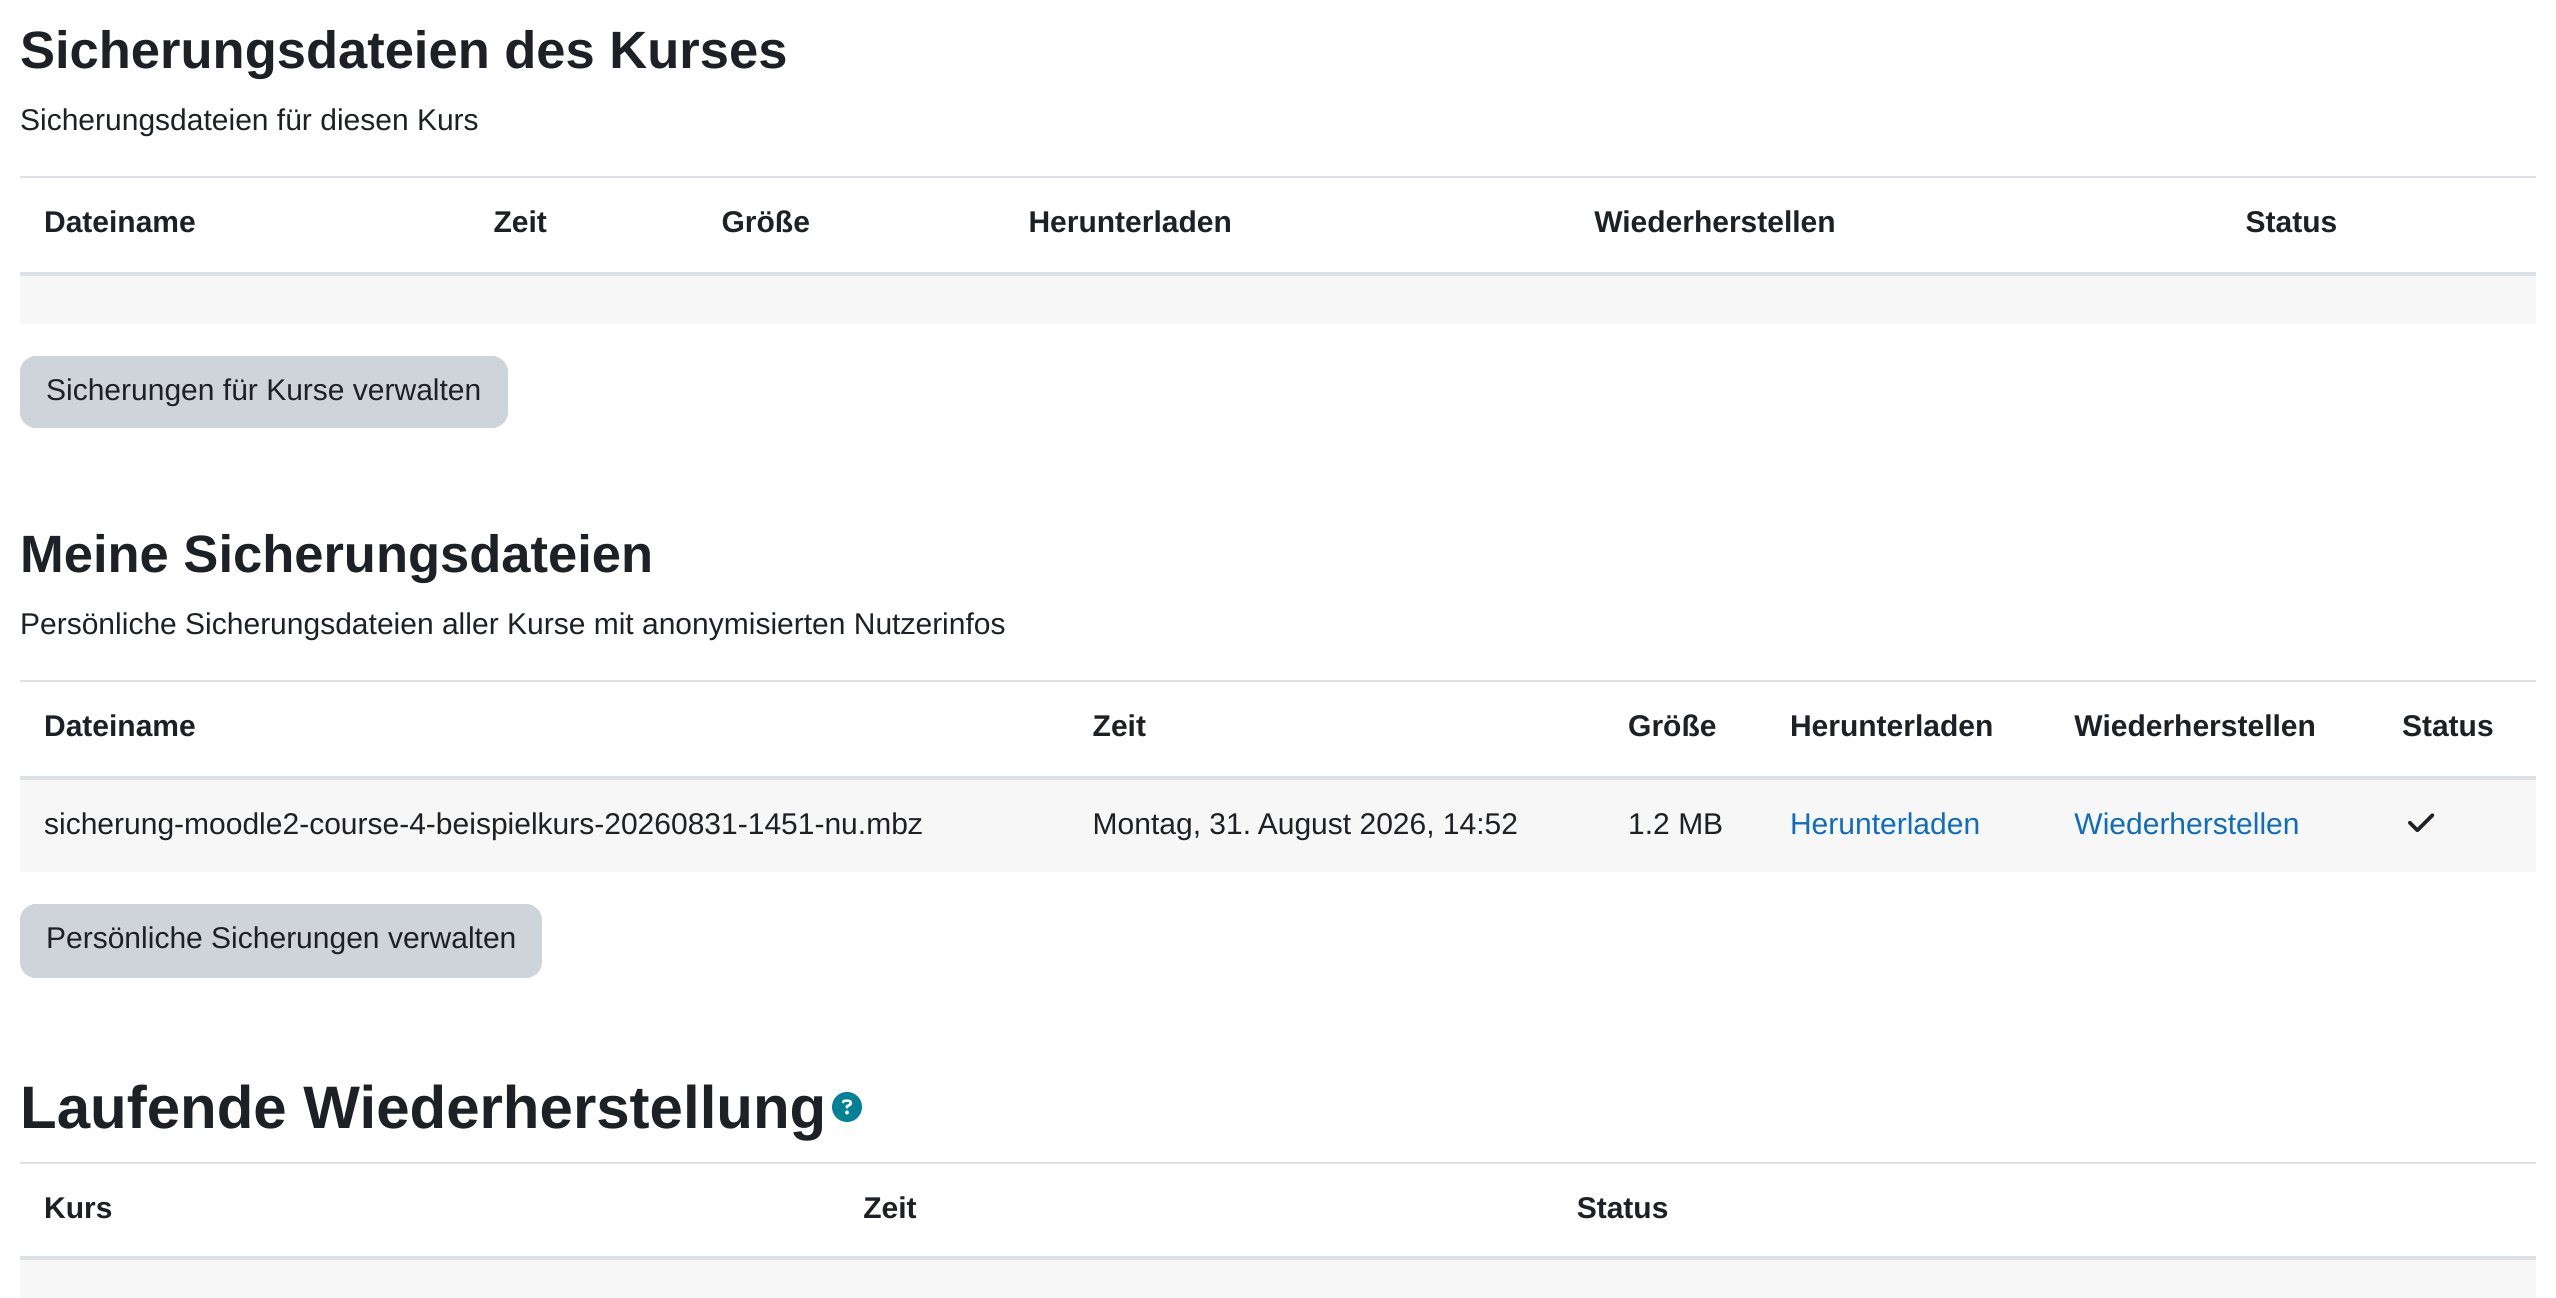The width and height of the screenshot is (2556, 1298).
Task: Click Status header in Meine Sicherungsdateien table
Action: [2447, 726]
